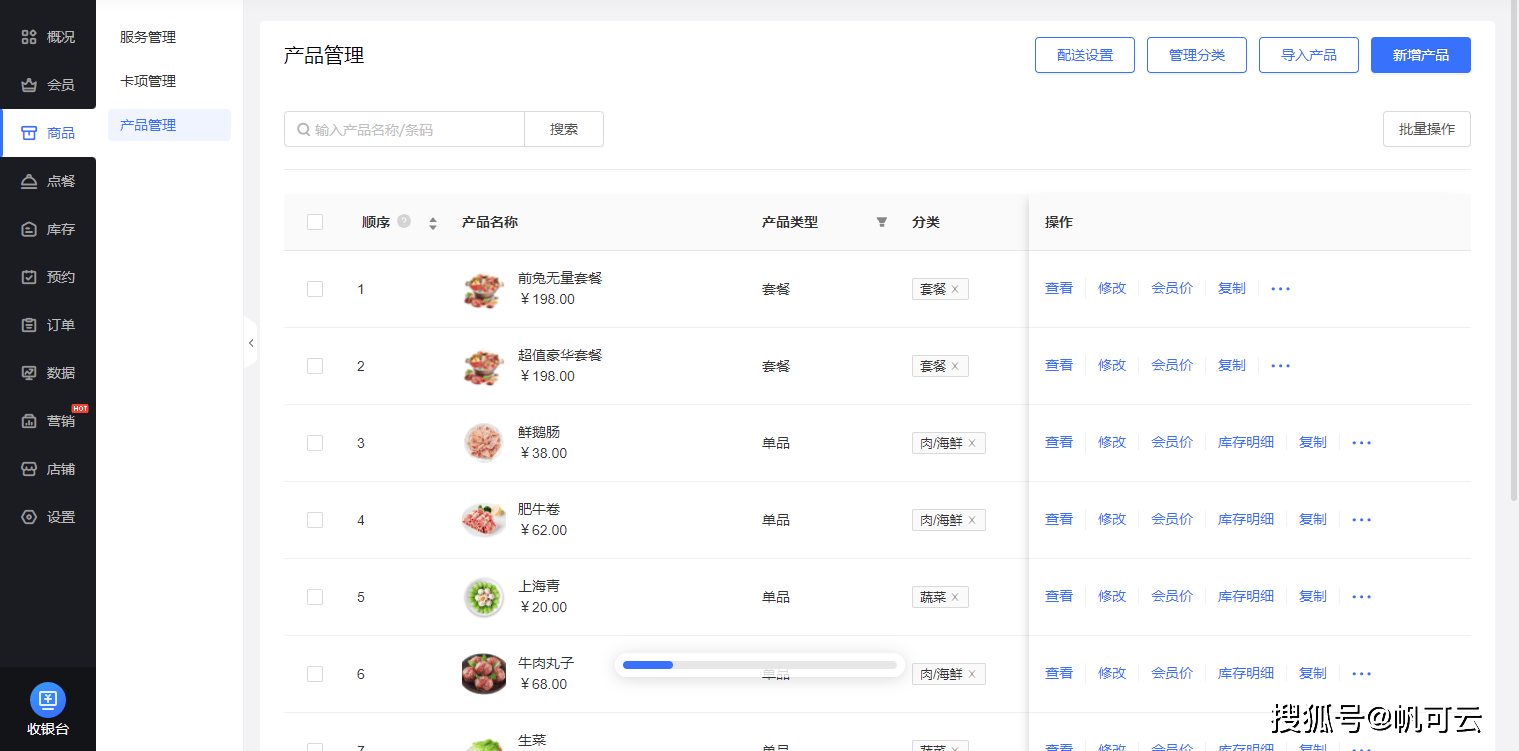Click the 肥牛卷 product thumbnail
This screenshot has width=1519, height=751.
click(484, 520)
